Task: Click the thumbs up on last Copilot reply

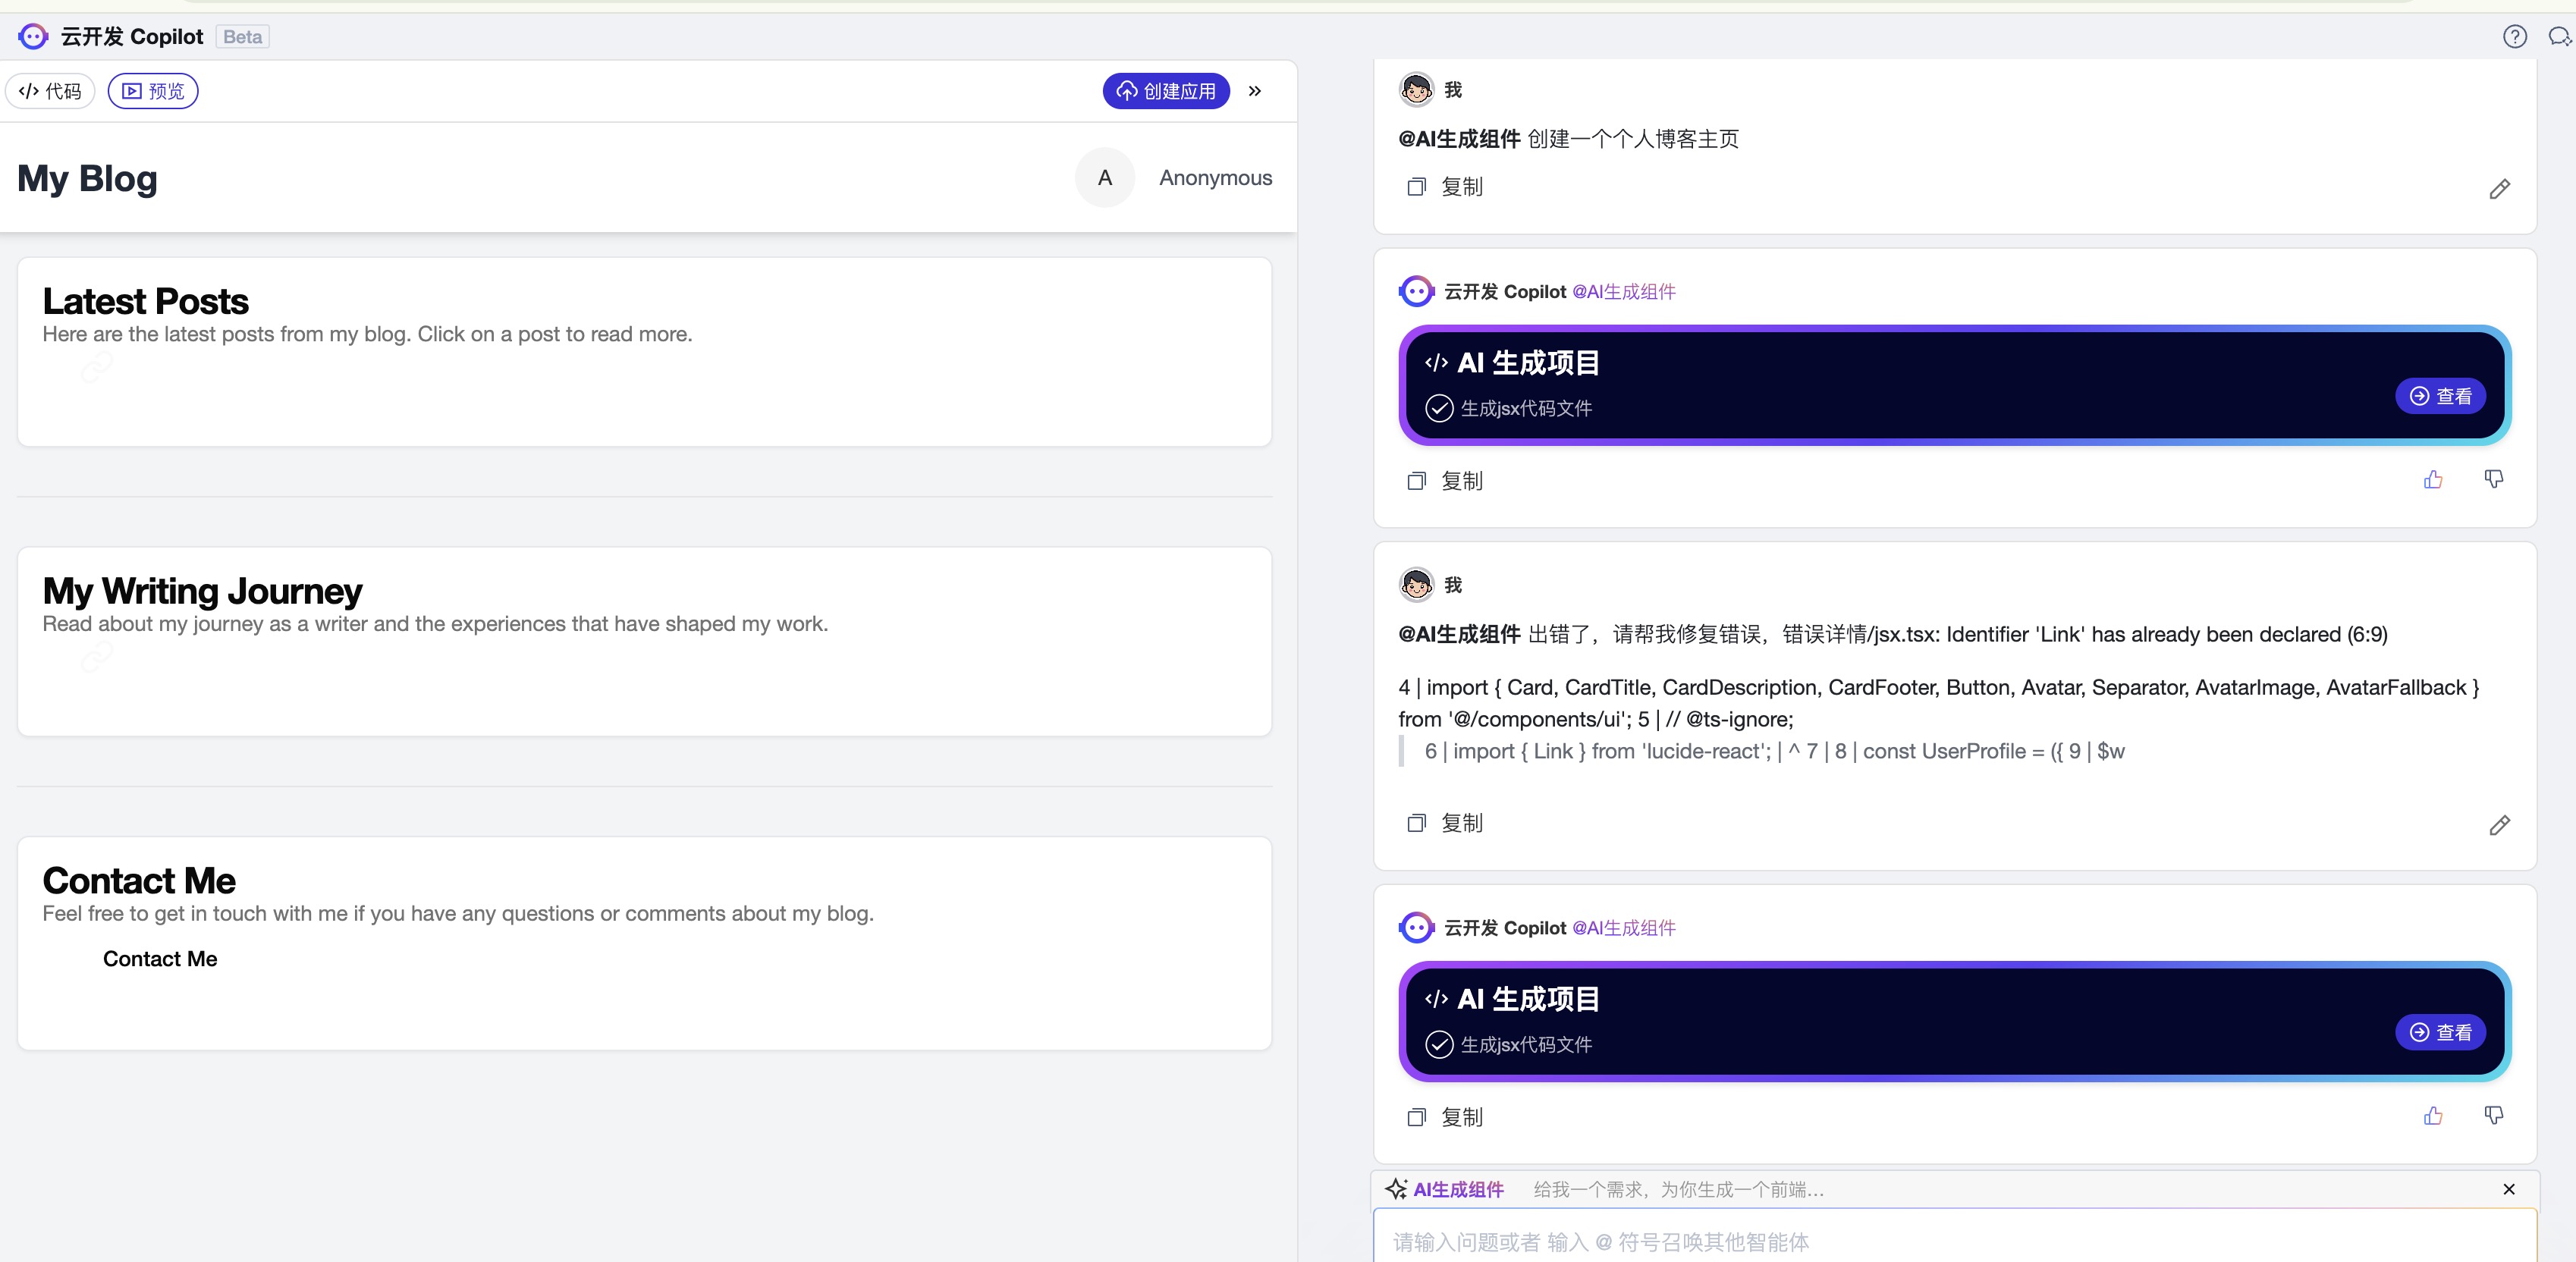Action: click(2432, 1116)
